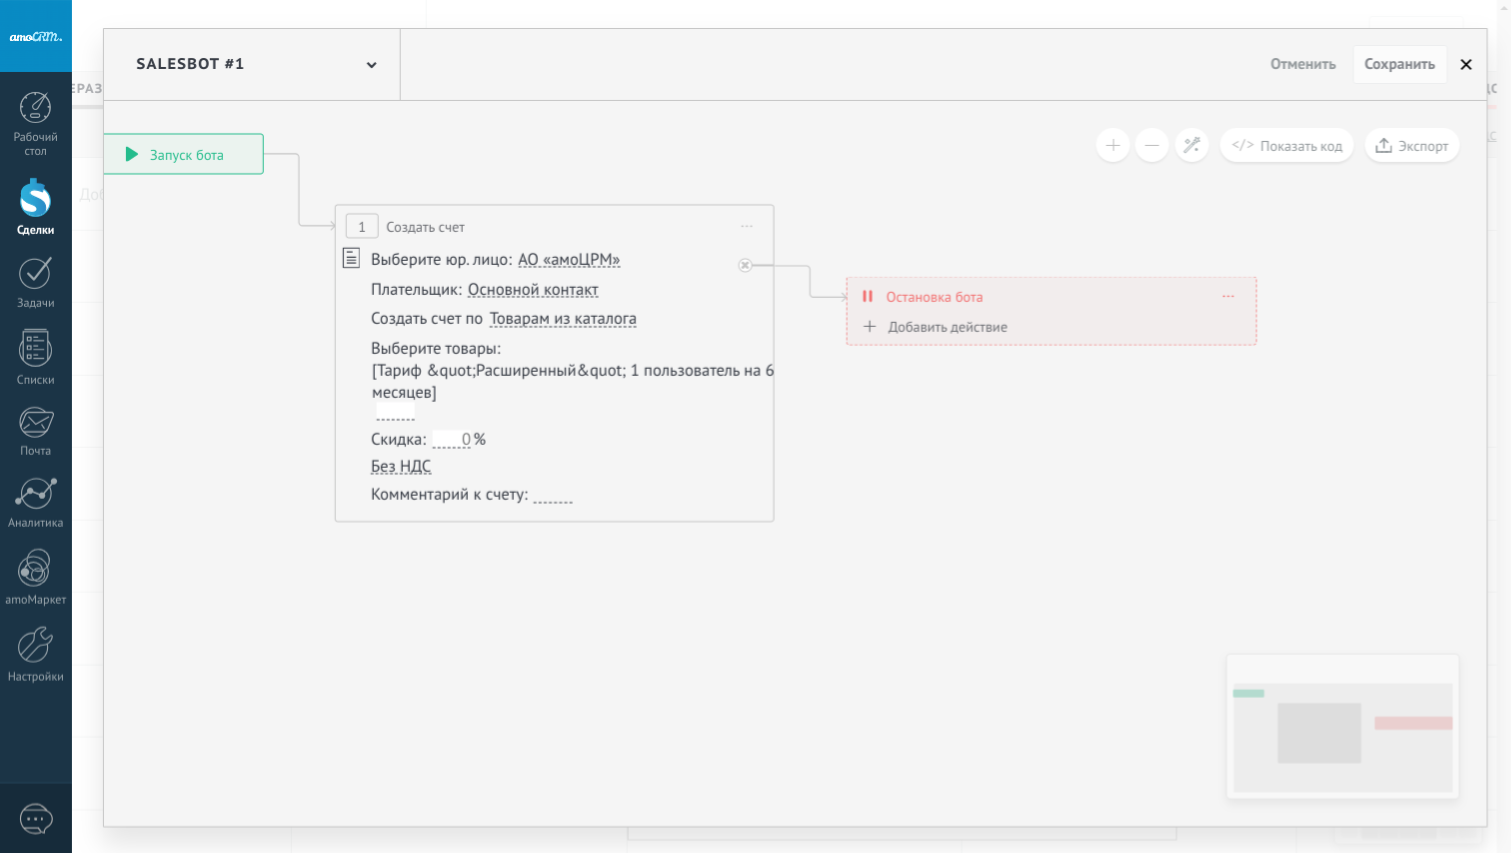The height and width of the screenshot is (853, 1511).
Task: Open the Создать счет step options menu
Action: [x=746, y=227]
